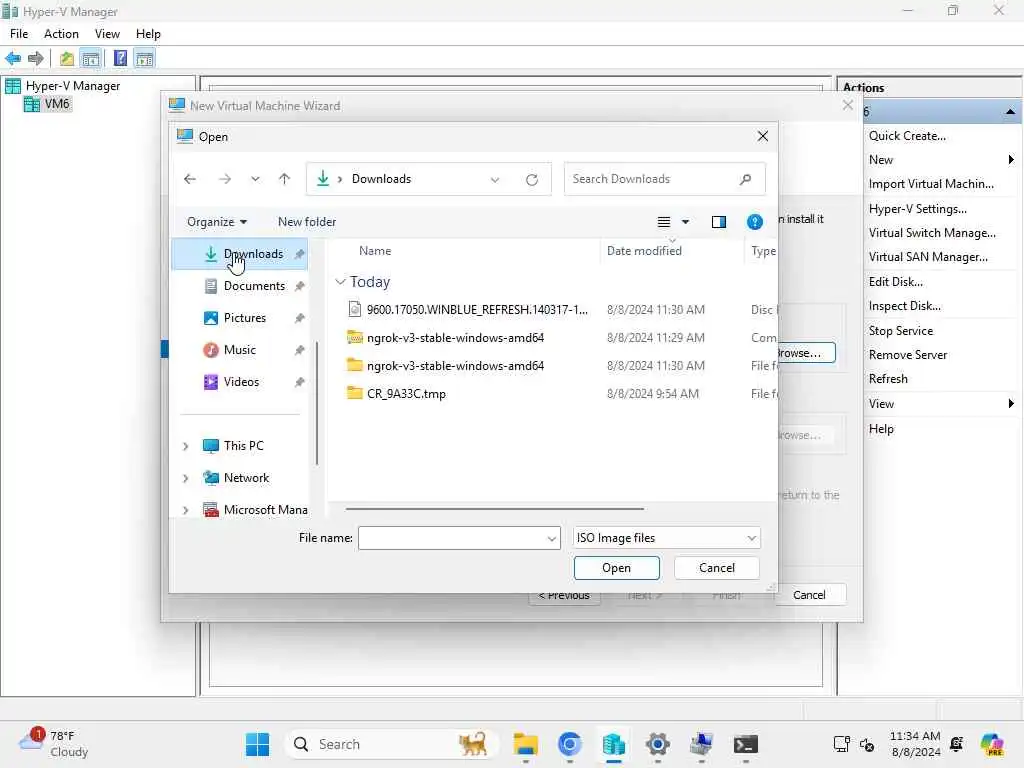Click Virtual Switch Manager action
The height and width of the screenshot is (768, 1024).
tap(932, 233)
